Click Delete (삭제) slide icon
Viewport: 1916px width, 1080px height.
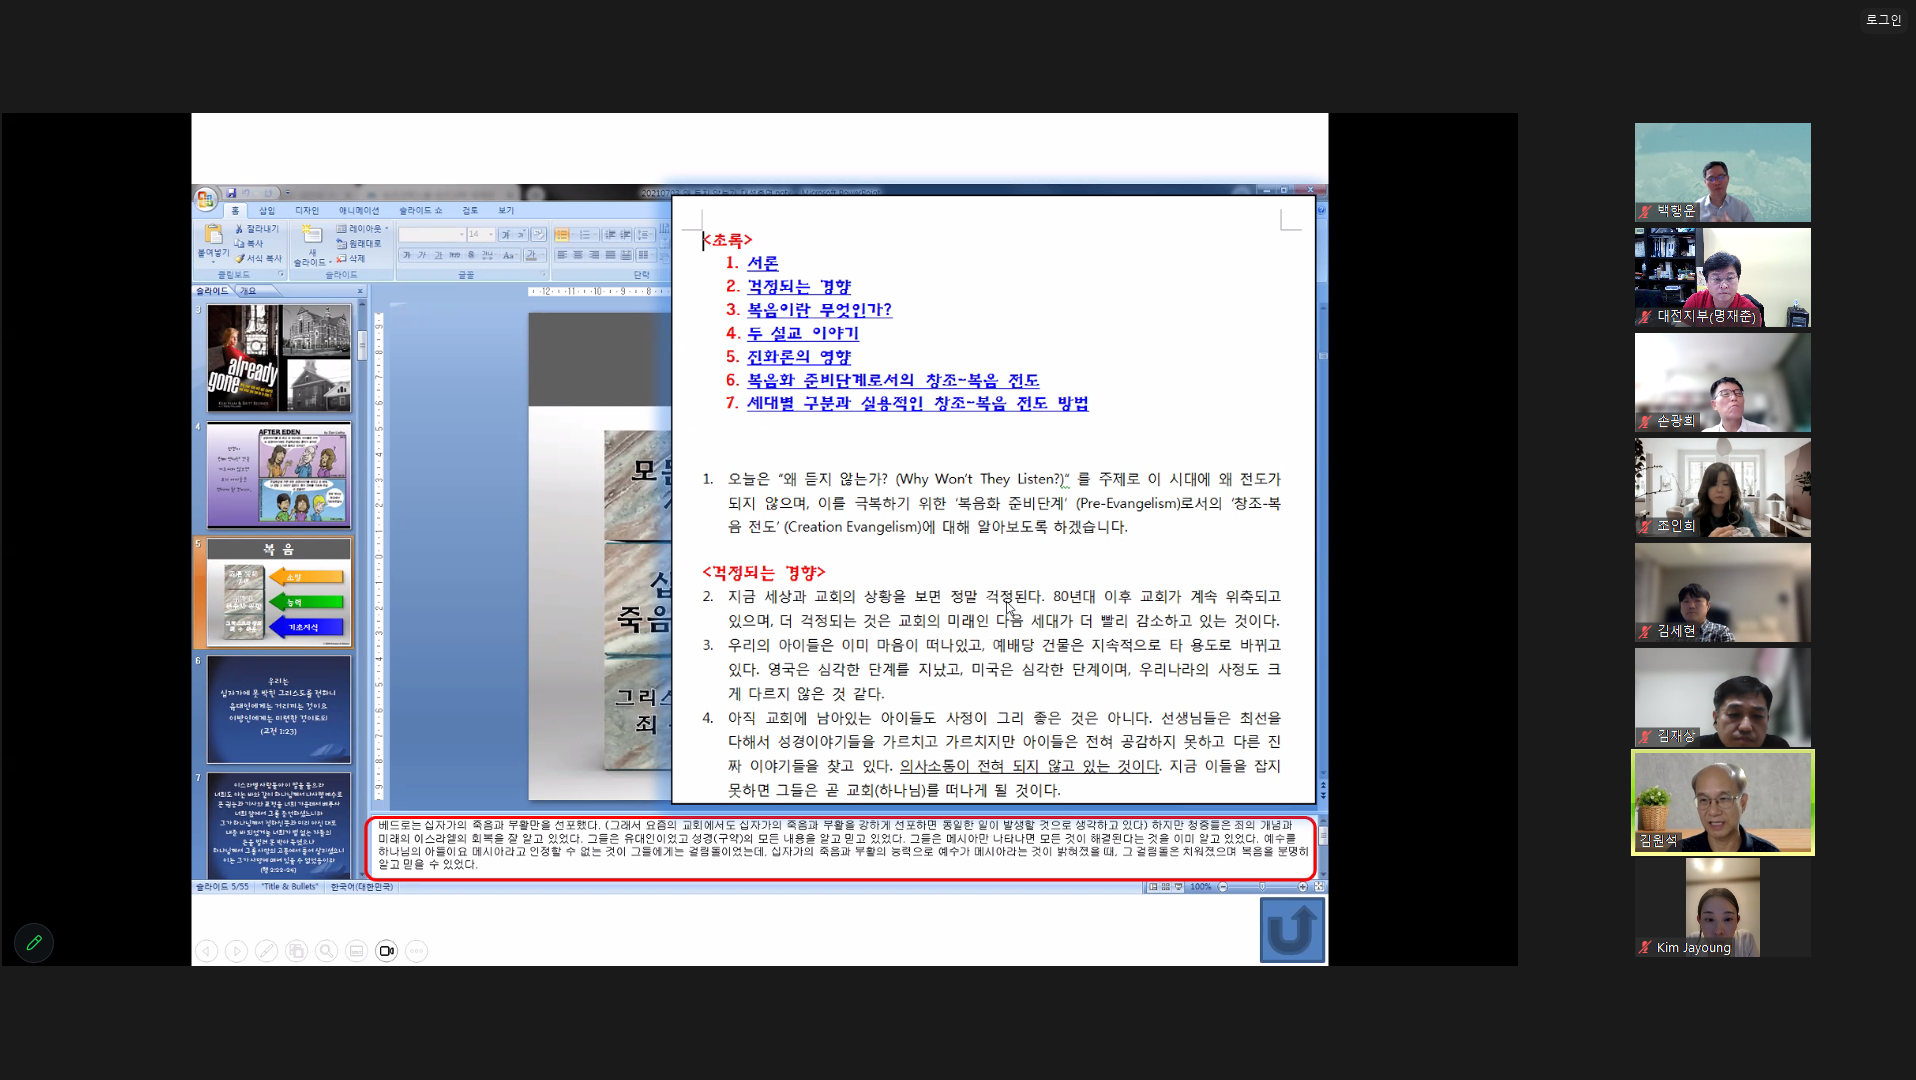[342, 258]
